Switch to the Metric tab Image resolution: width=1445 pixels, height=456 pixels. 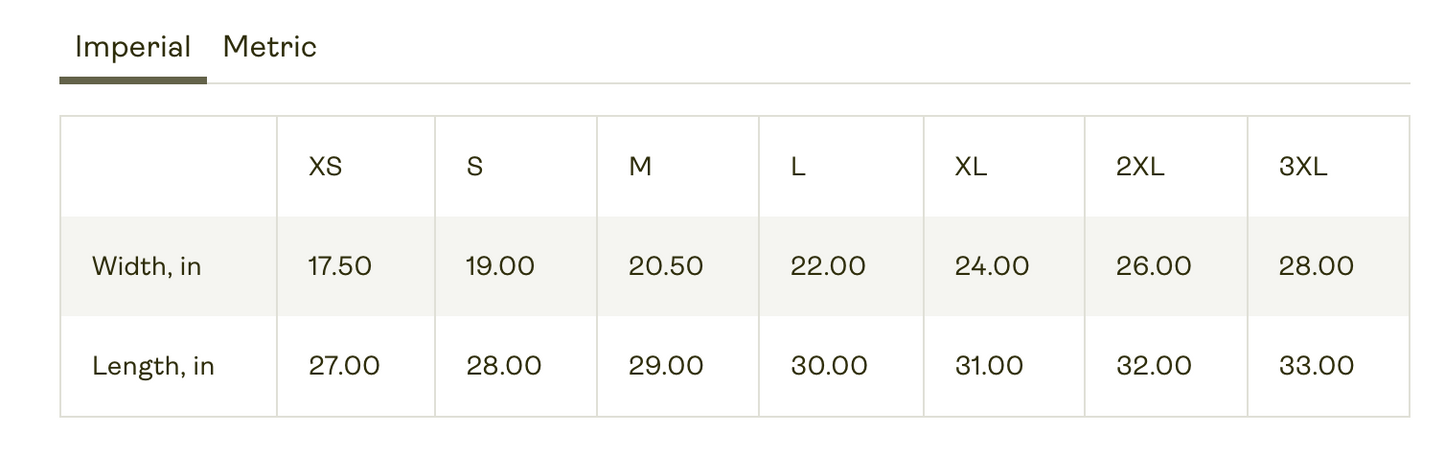click(x=269, y=47)
